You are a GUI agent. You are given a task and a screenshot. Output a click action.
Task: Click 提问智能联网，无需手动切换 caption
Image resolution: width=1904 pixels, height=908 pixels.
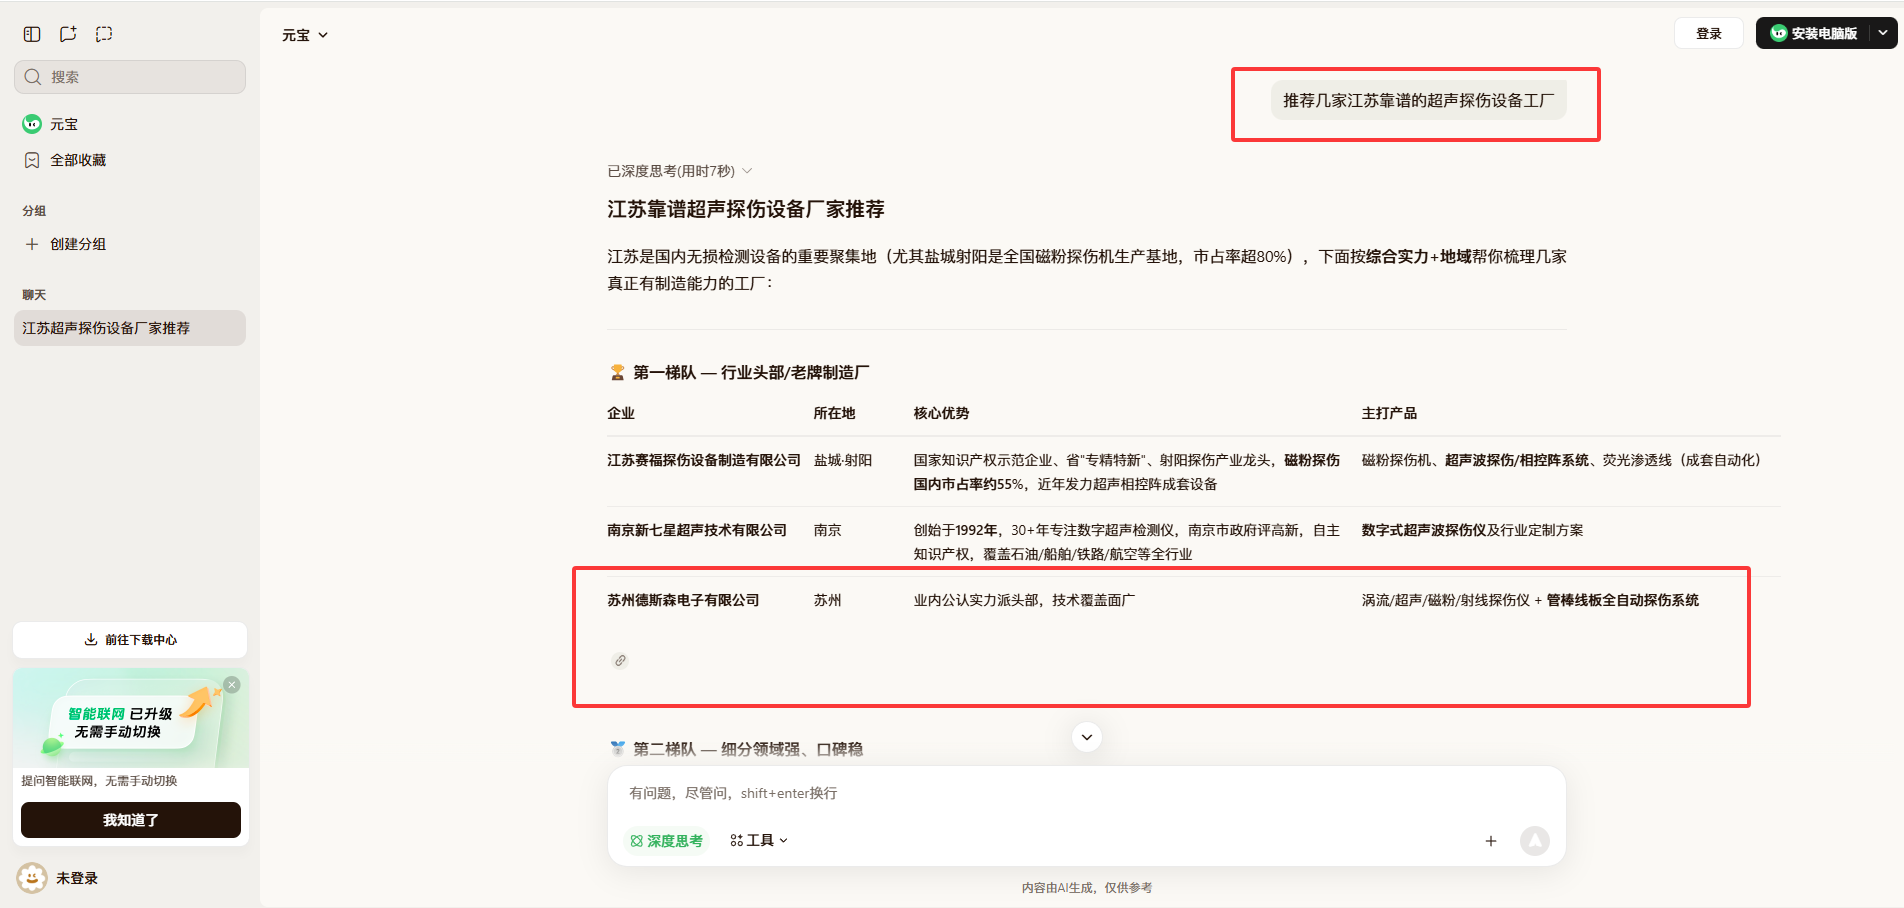(x=100, y=781)
